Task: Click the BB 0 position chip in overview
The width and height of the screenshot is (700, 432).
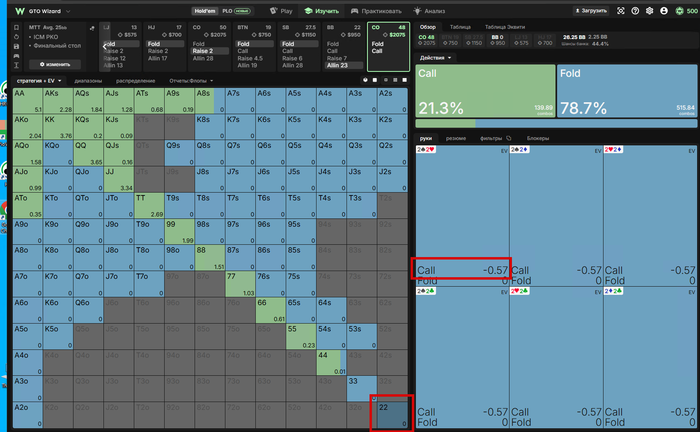Action: coord(497,40)
